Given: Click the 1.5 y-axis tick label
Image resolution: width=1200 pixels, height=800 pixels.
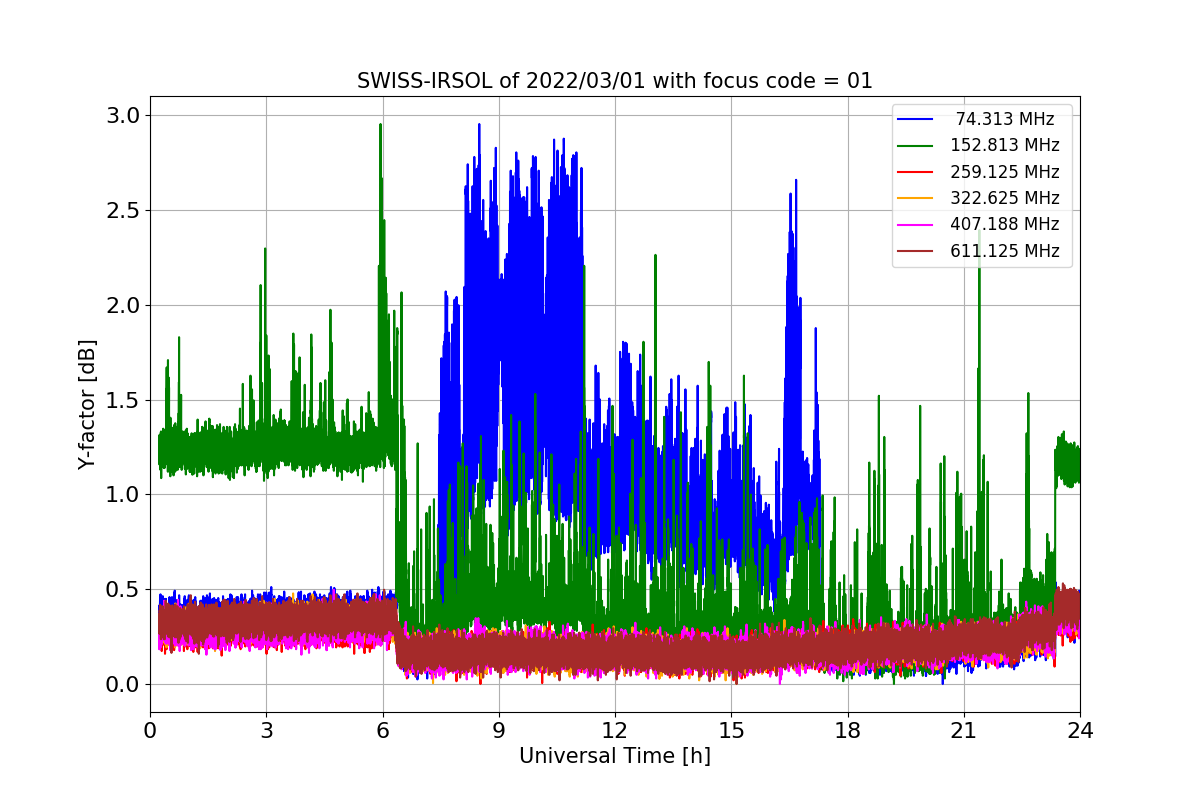Looking at the screenshot, I should [122, 400].
